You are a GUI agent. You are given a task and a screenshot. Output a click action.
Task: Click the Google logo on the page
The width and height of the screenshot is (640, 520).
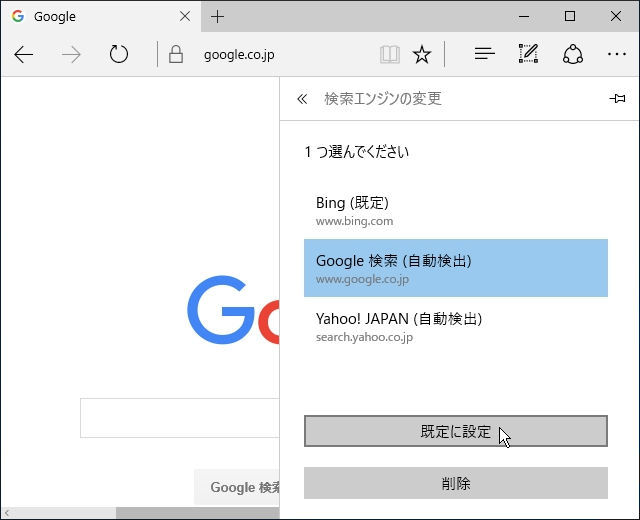233,310
